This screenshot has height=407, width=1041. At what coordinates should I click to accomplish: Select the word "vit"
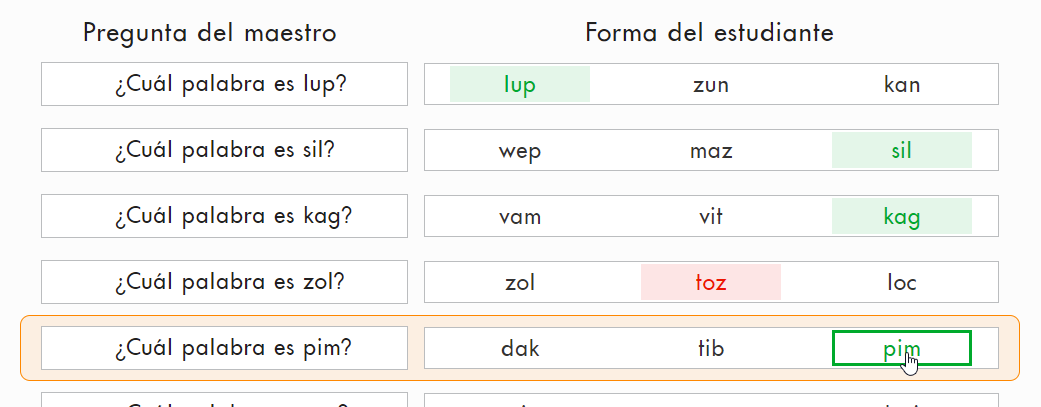point(711,216)
